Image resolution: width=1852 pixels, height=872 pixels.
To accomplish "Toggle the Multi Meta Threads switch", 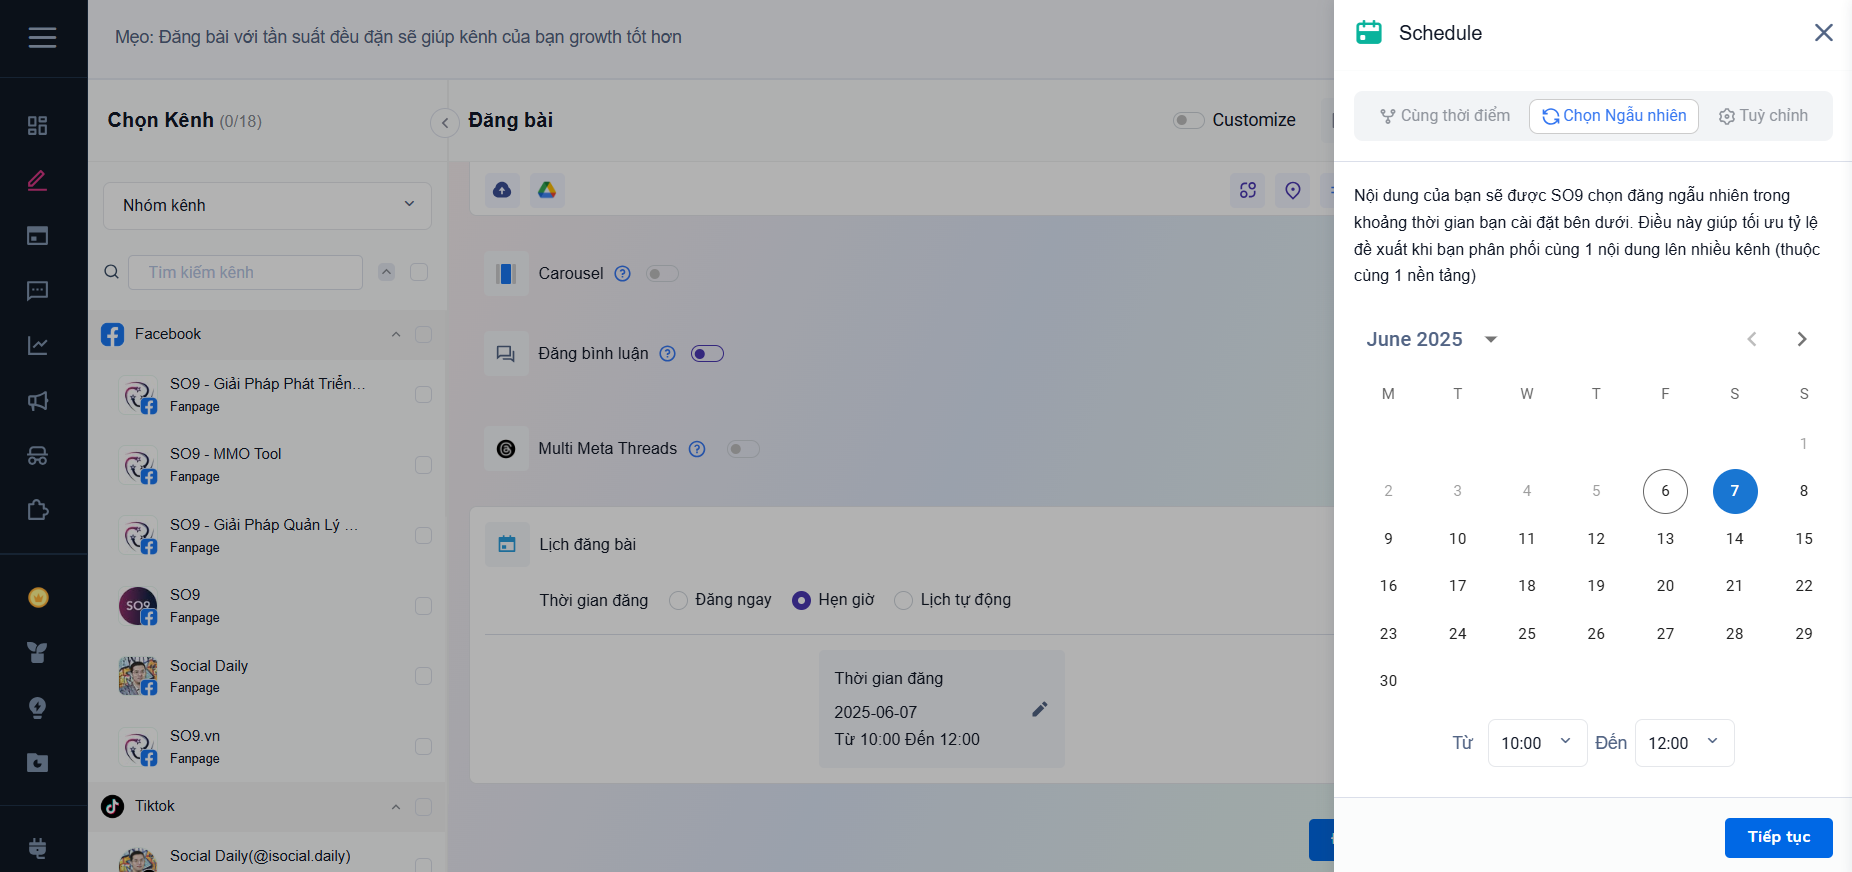I will click(x=743, y=449).
